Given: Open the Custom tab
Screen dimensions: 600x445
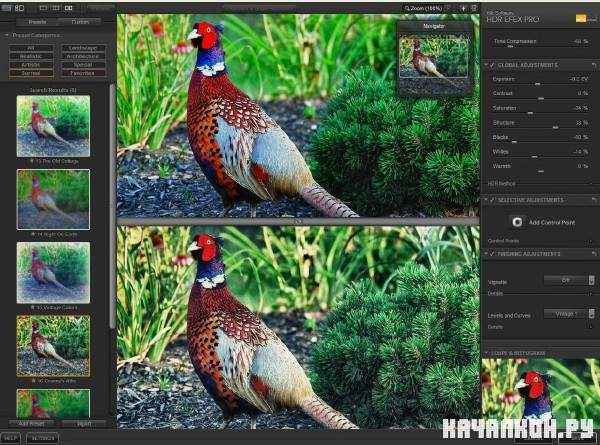Looking at the screenshot, I should [x=80, y=22].
